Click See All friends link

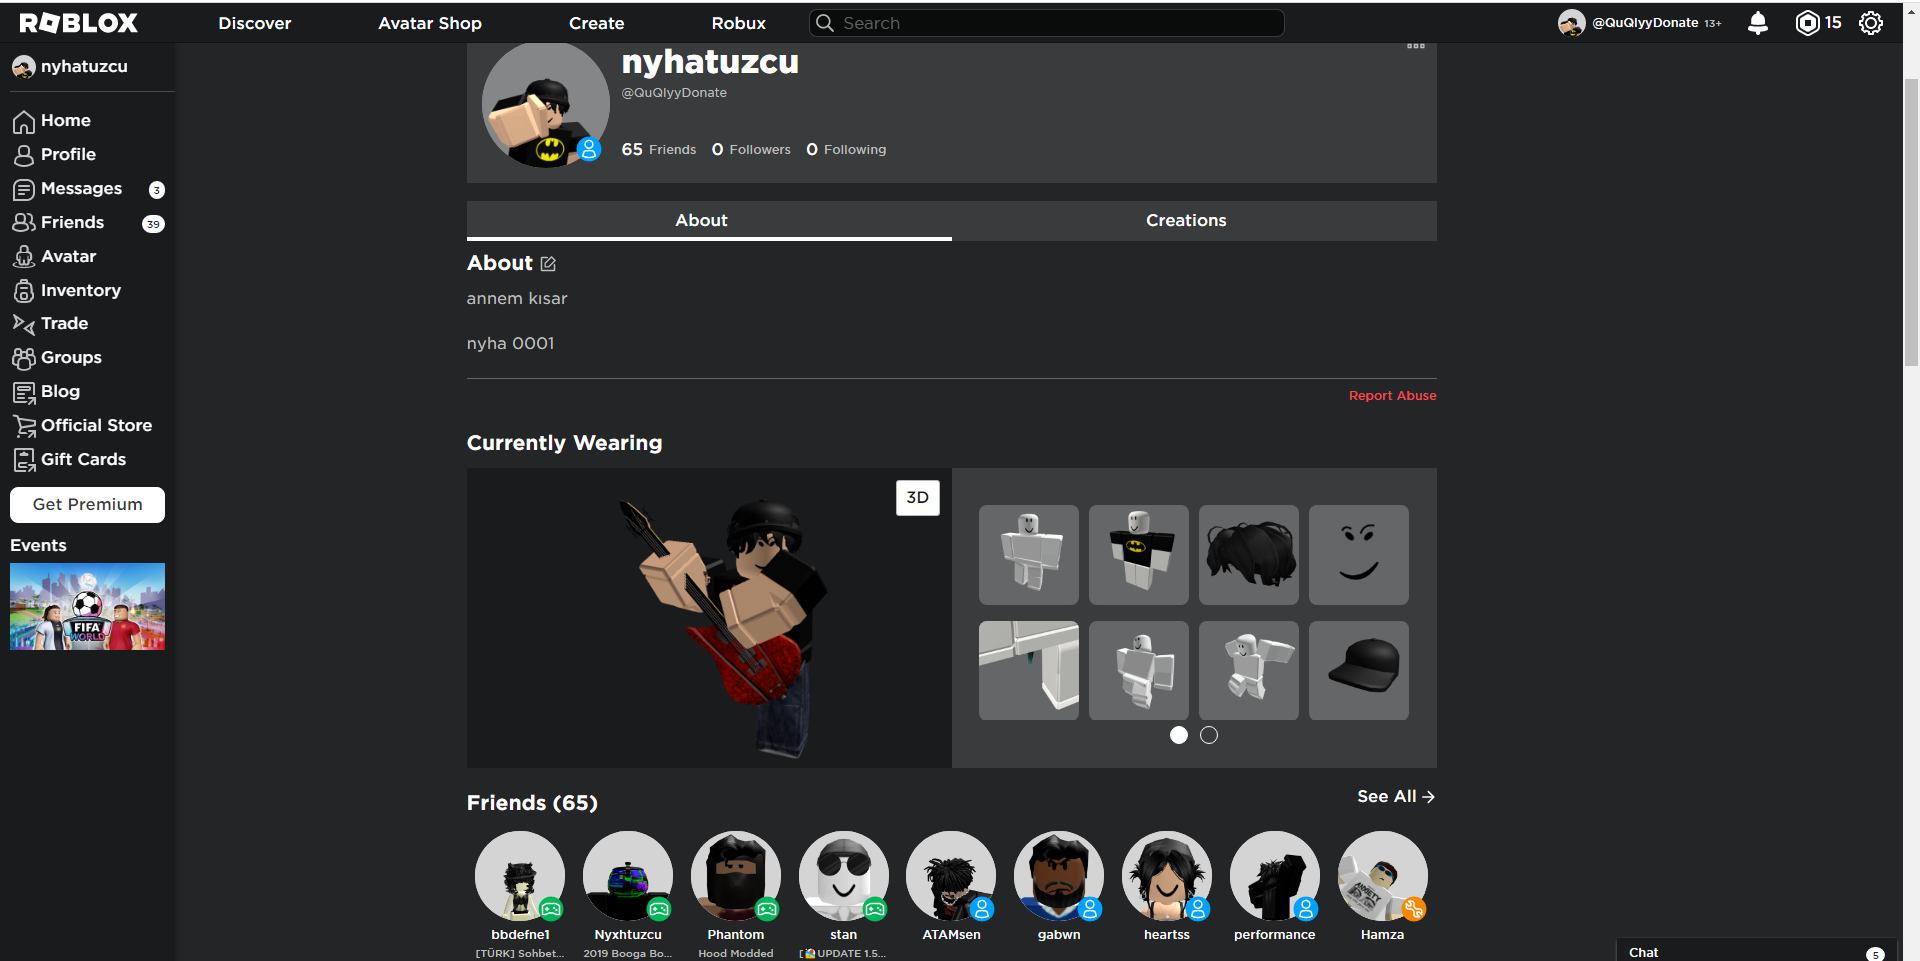(1396, 797)
